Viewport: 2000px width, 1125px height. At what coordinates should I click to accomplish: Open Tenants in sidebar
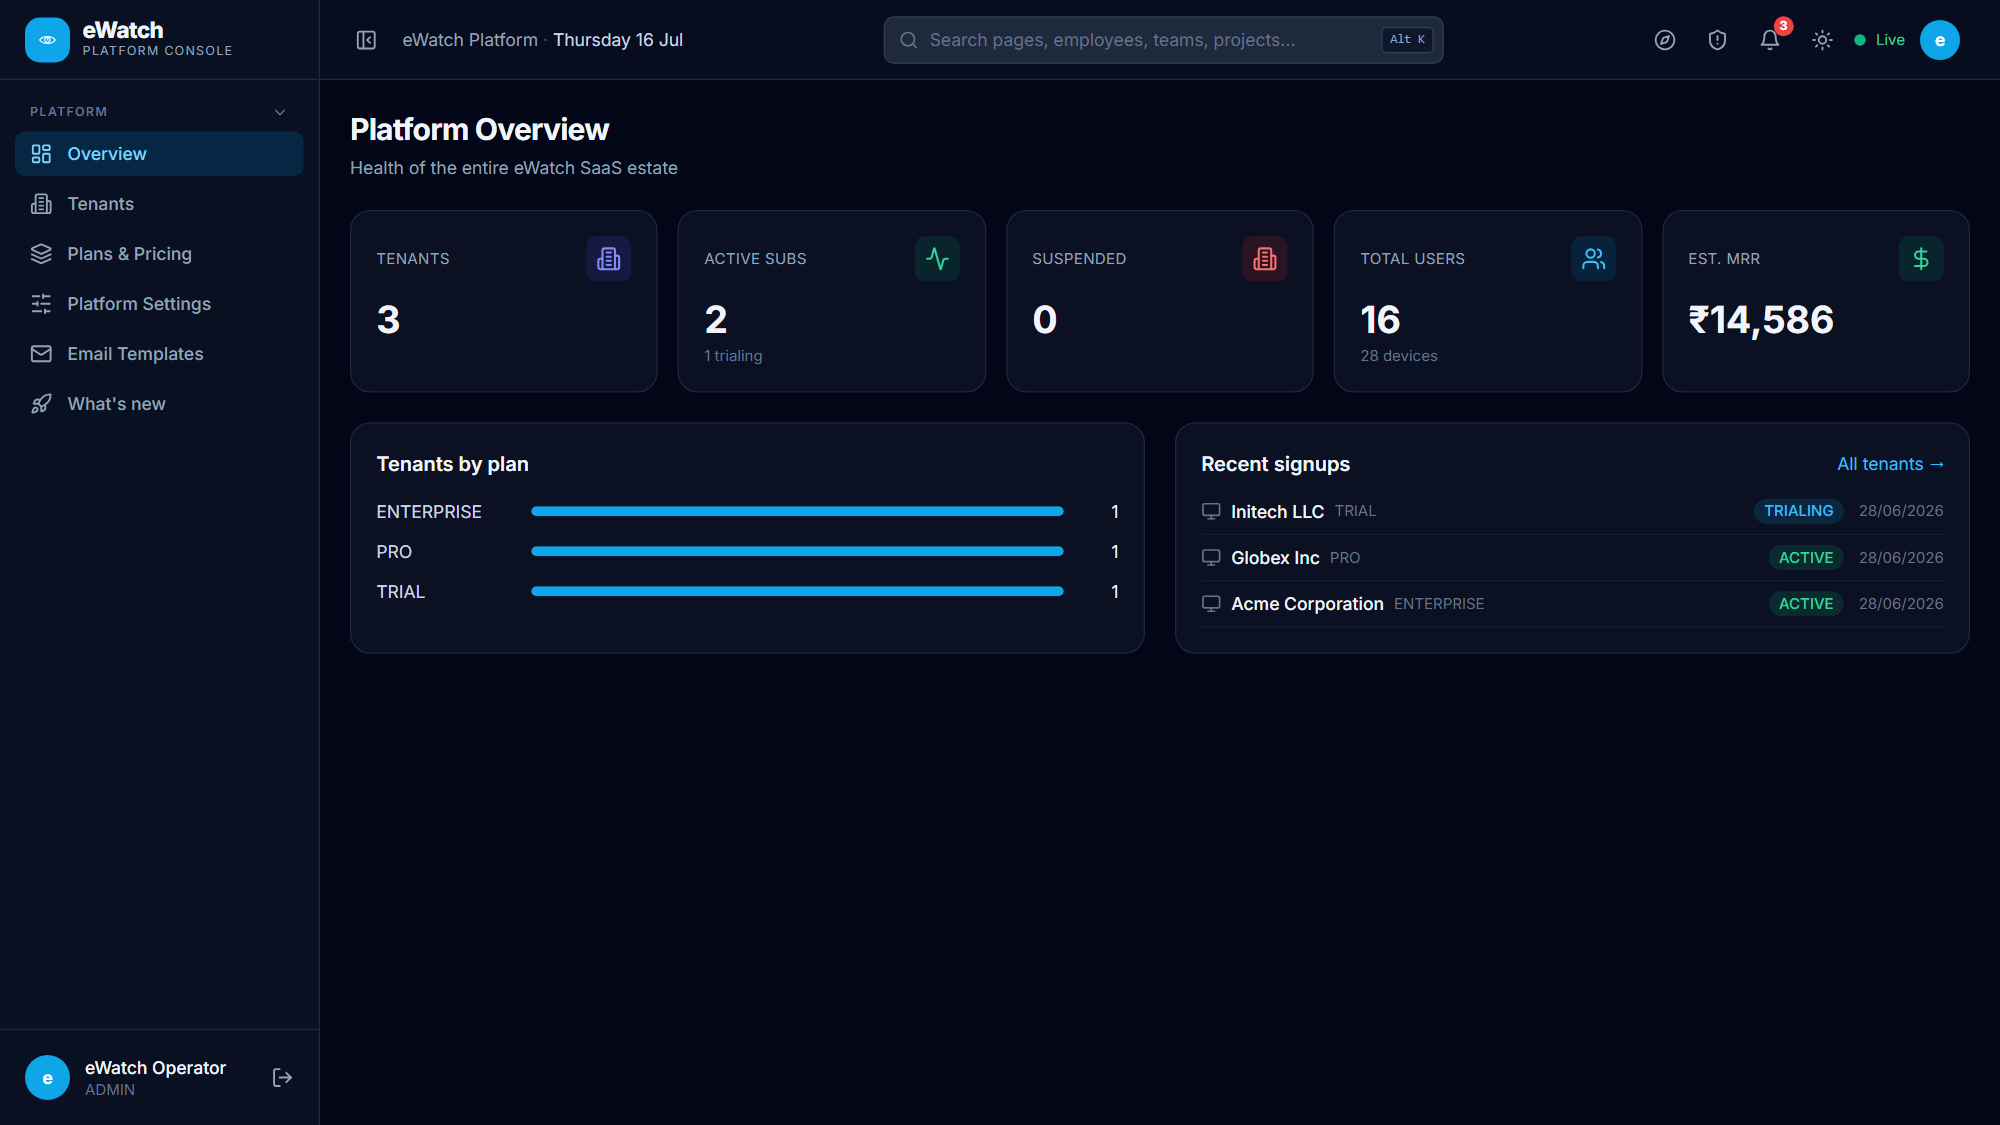click(159, 204)
